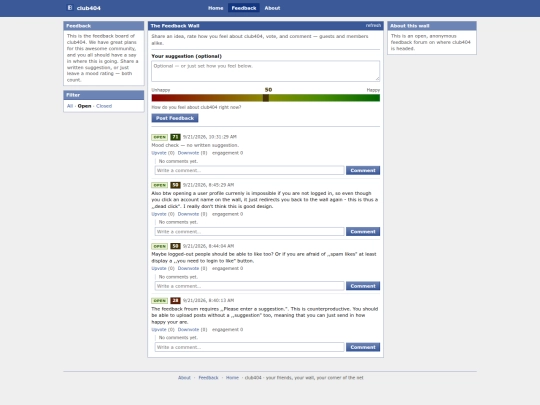Open the footer Home link
The width and height of the screenshot is (540, 405).
(x=232, y=378)
